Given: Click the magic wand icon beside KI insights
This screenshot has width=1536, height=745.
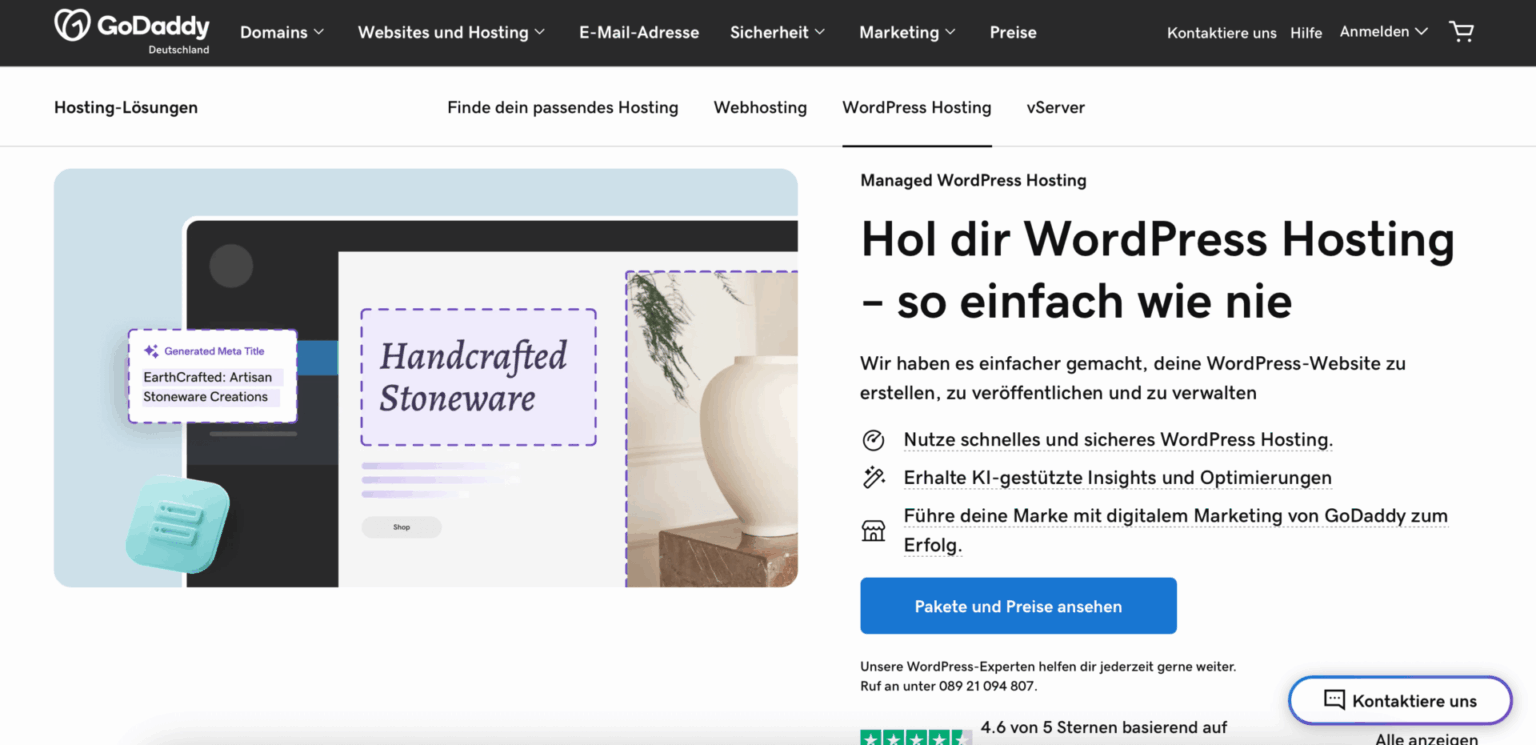Looking at the screenshot, I should coord(873,477).
